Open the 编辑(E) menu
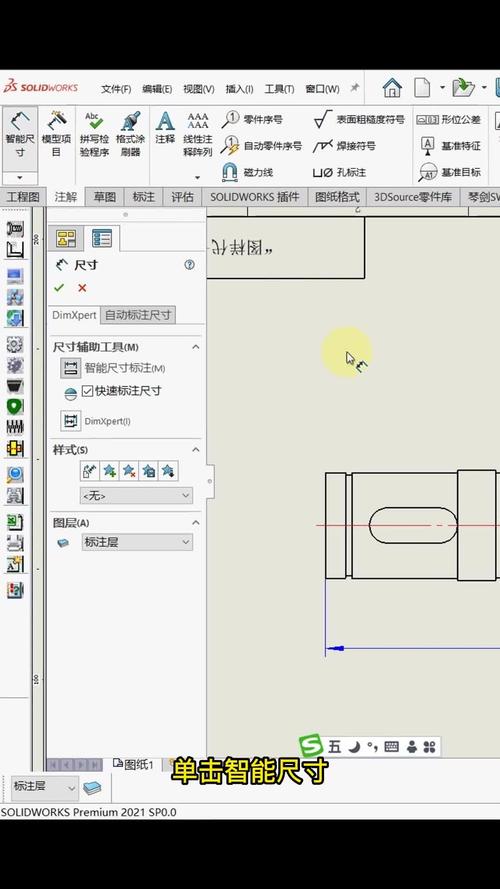Screen dimensions: 500x889 click(x=157, y=89)
